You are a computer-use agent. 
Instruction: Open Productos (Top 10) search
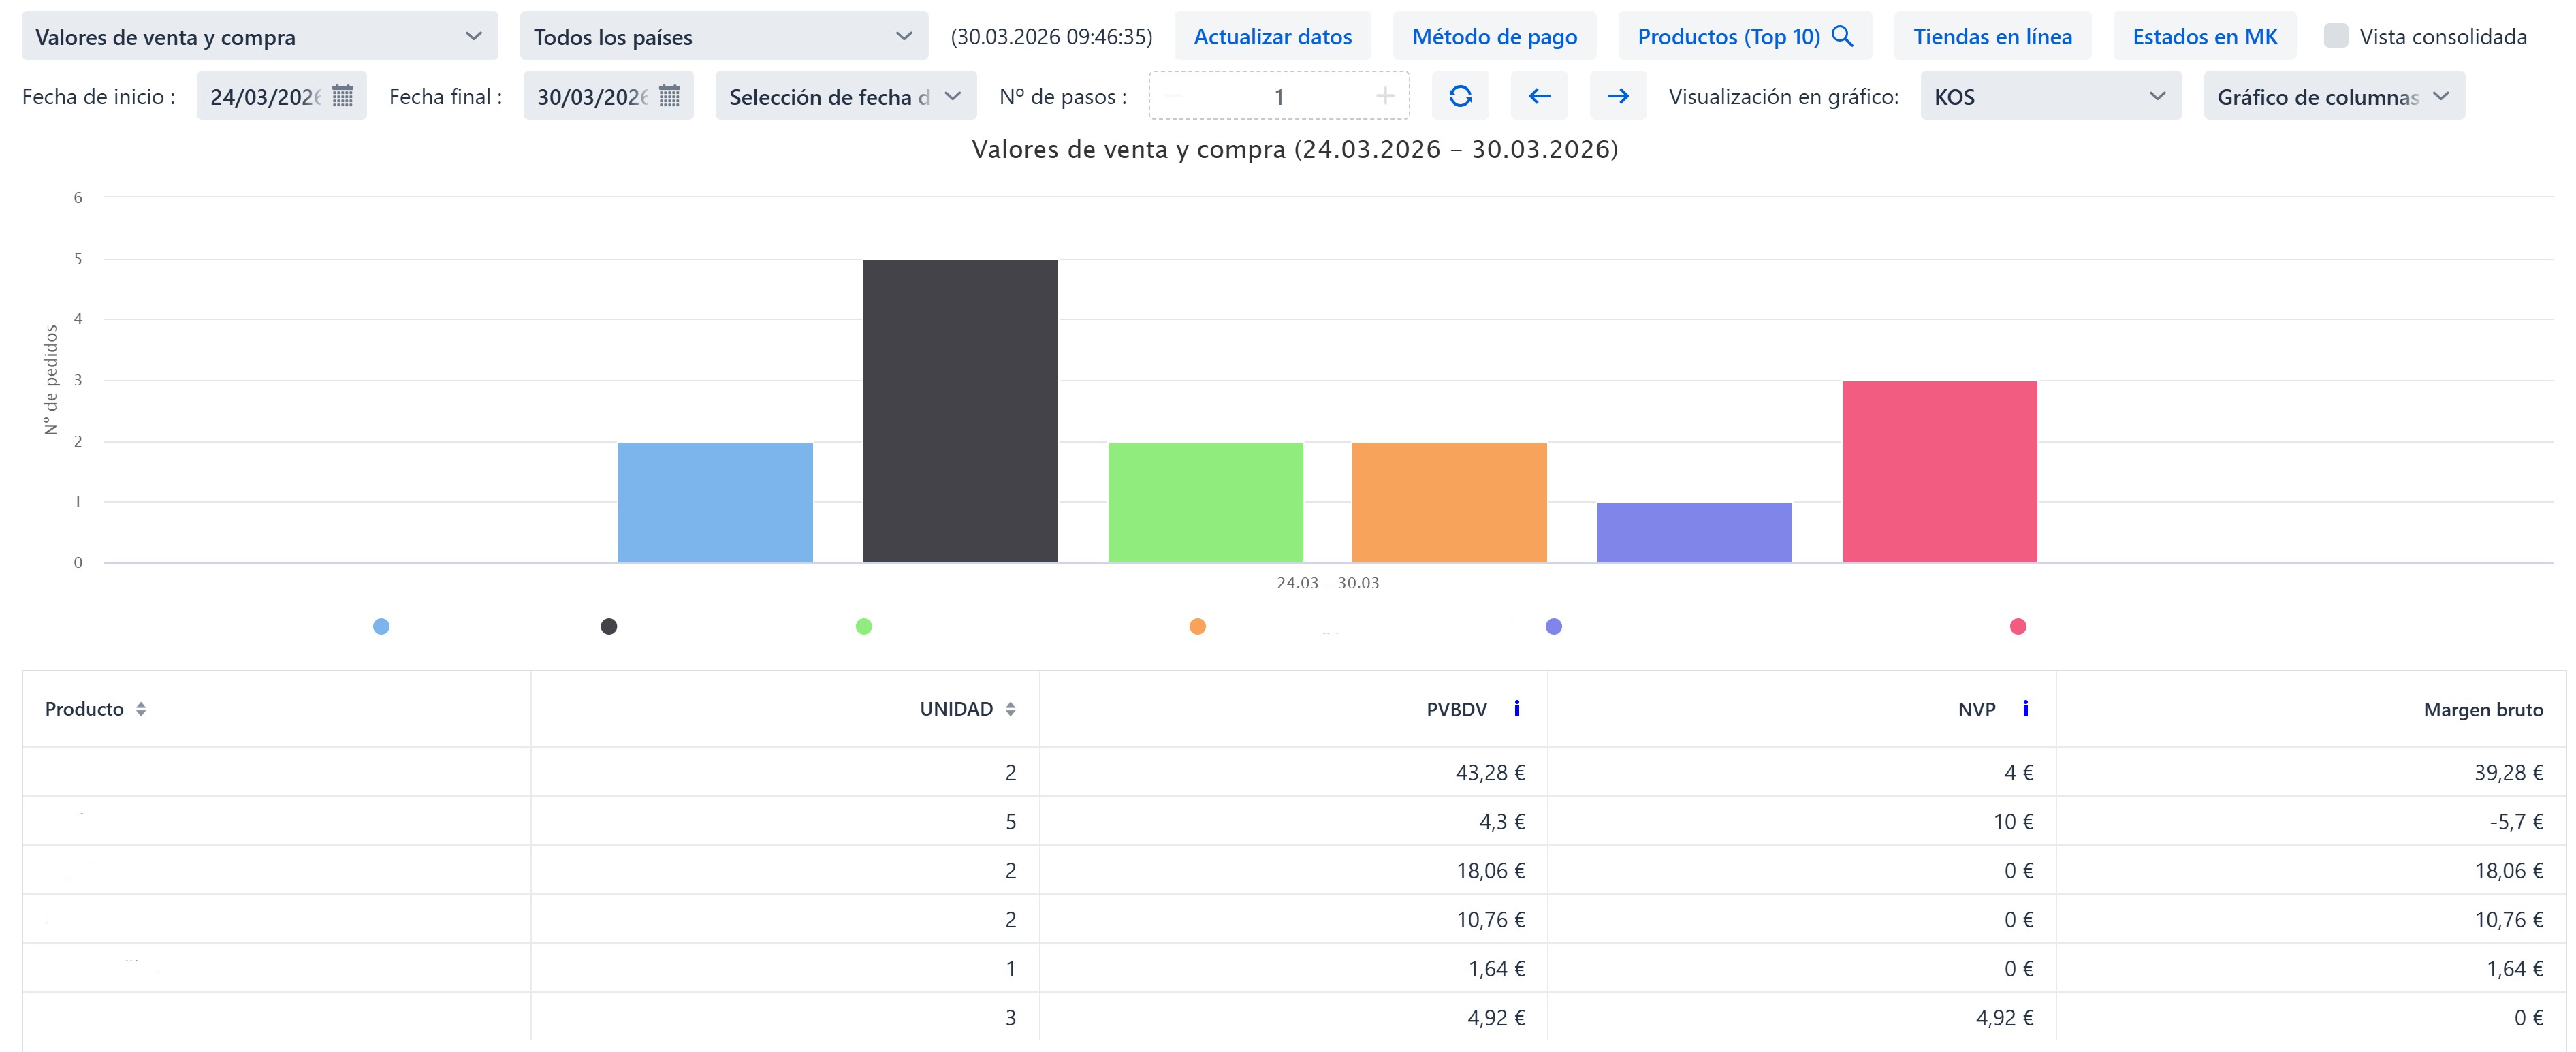click(1744, 37)
